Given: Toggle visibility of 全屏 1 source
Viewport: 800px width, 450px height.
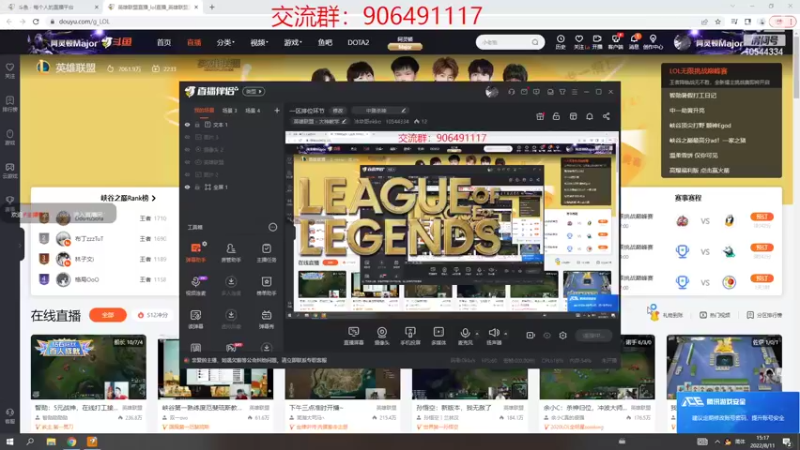Looking at the screenshot, I should point(187,187).
